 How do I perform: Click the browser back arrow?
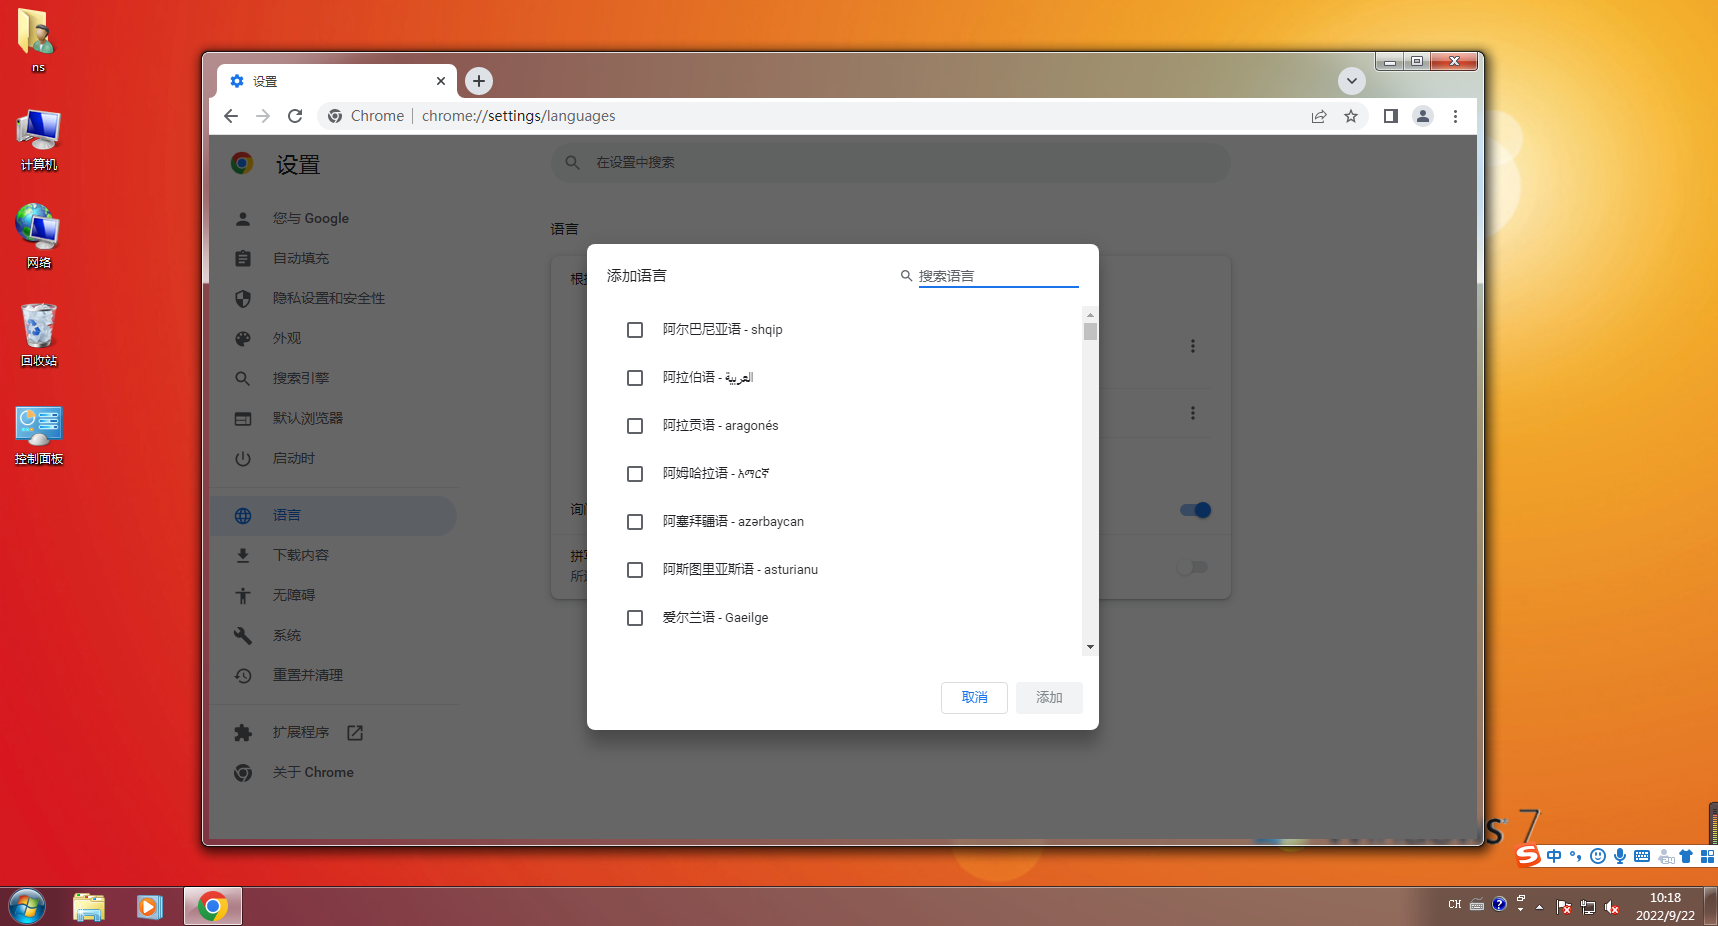231,116
